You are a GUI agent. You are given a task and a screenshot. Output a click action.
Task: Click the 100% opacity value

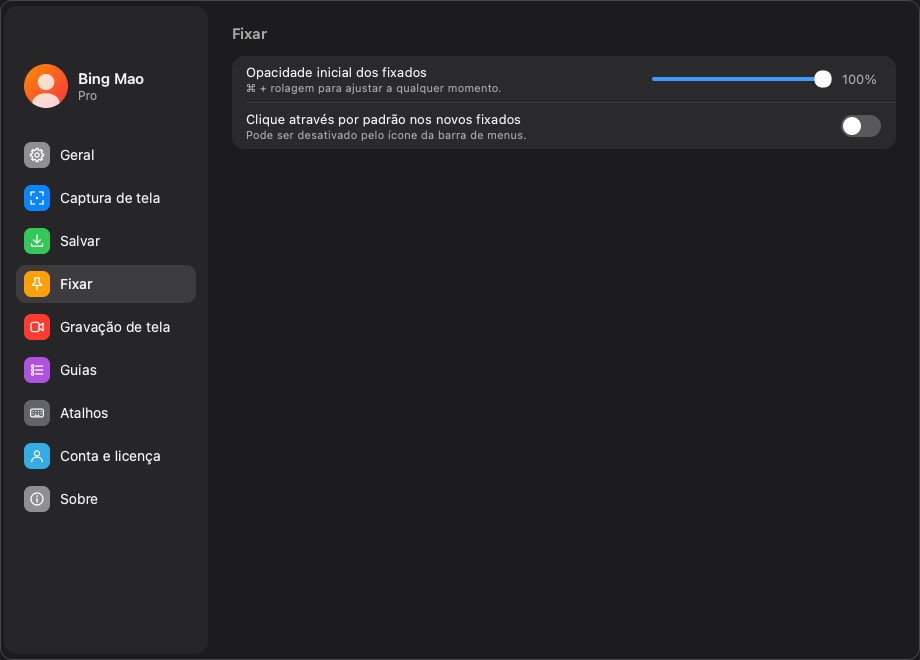[859, 80]
